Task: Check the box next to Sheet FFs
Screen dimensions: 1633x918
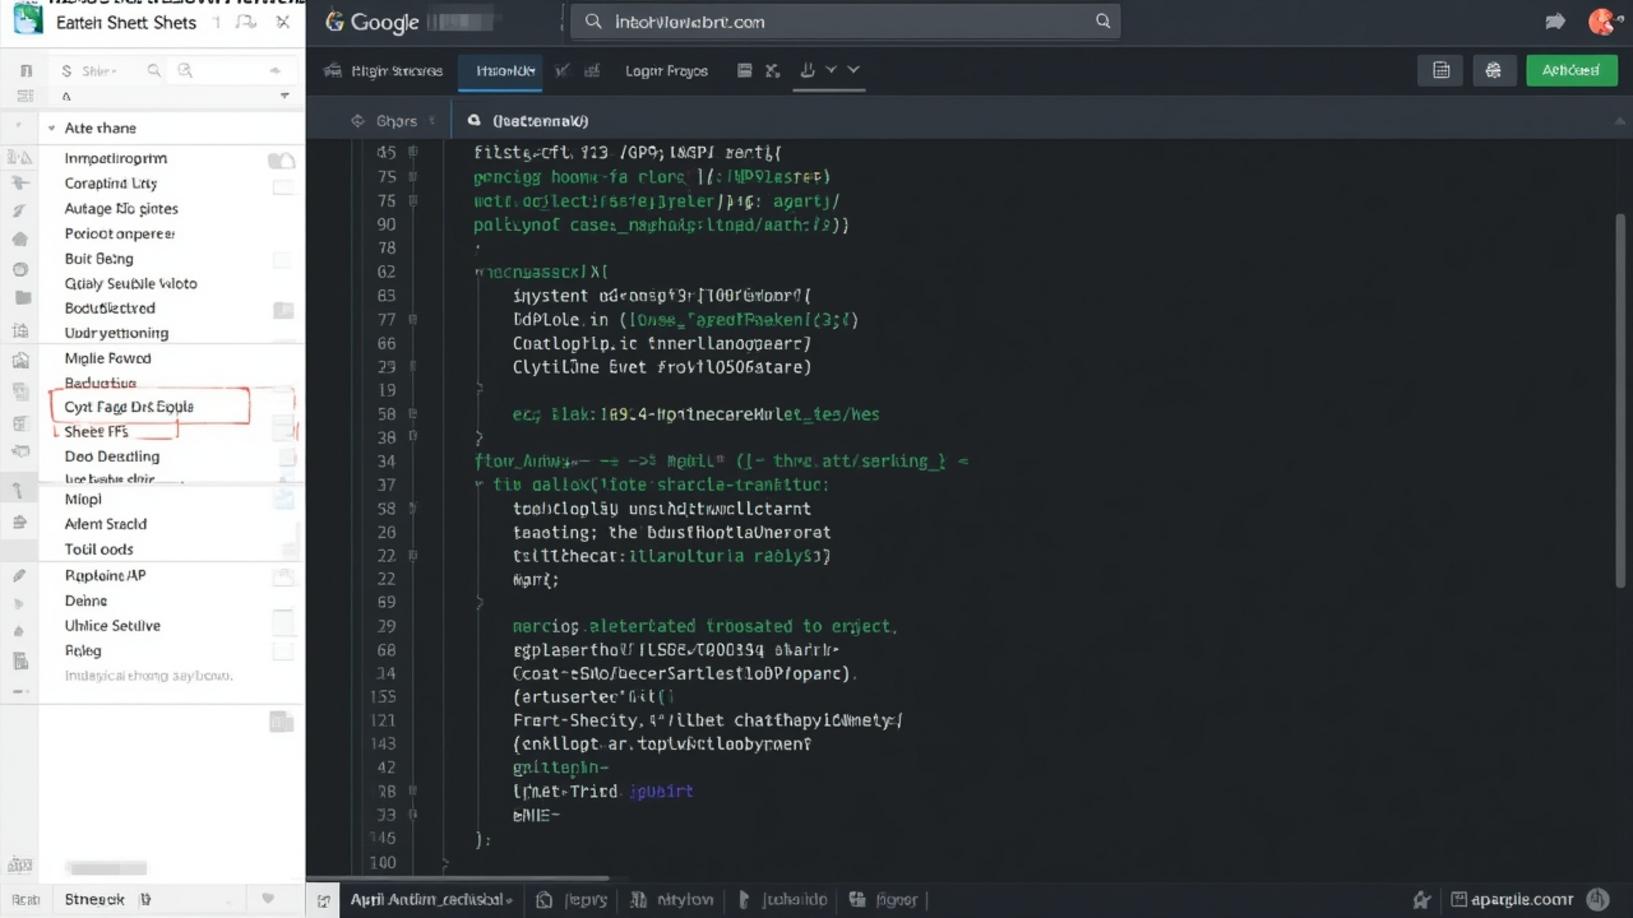Action: [x=284, y=431]
